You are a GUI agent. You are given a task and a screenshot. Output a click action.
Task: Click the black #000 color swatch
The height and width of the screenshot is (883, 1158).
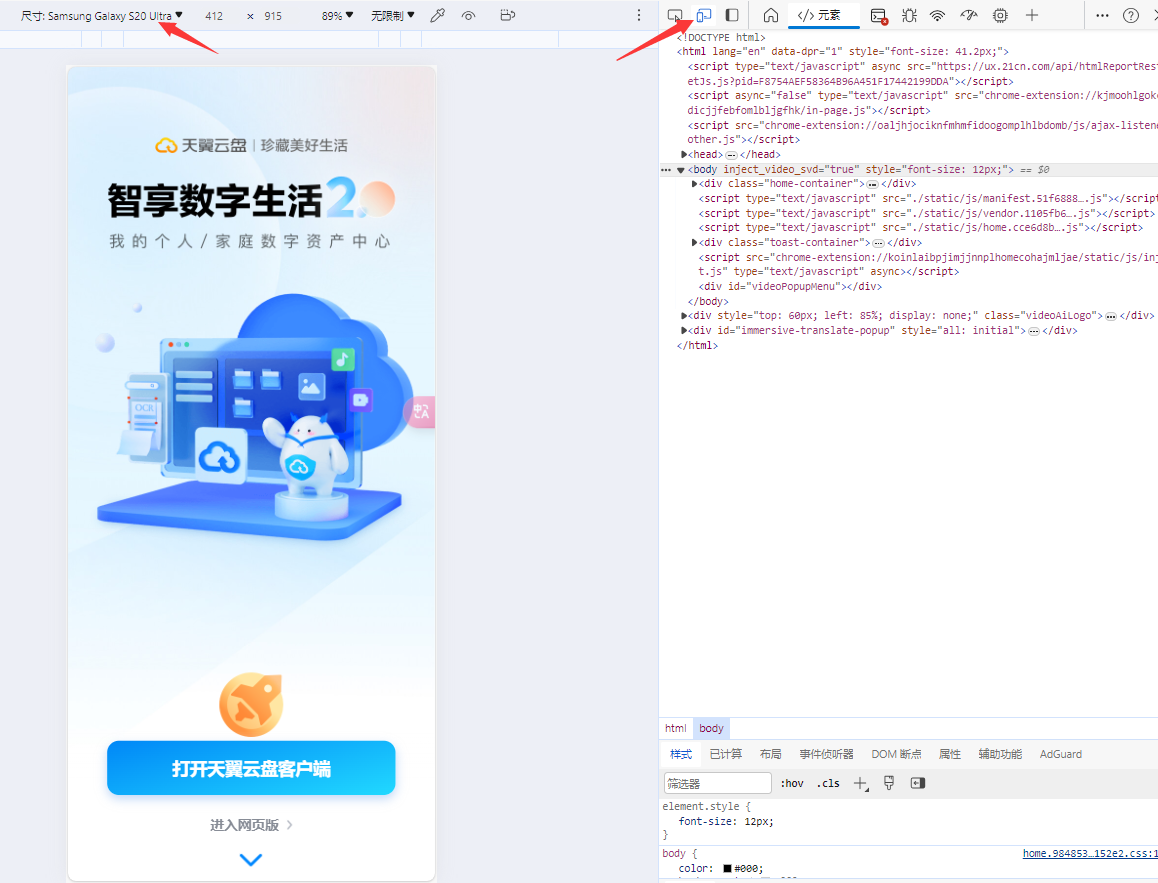point(727,868)
